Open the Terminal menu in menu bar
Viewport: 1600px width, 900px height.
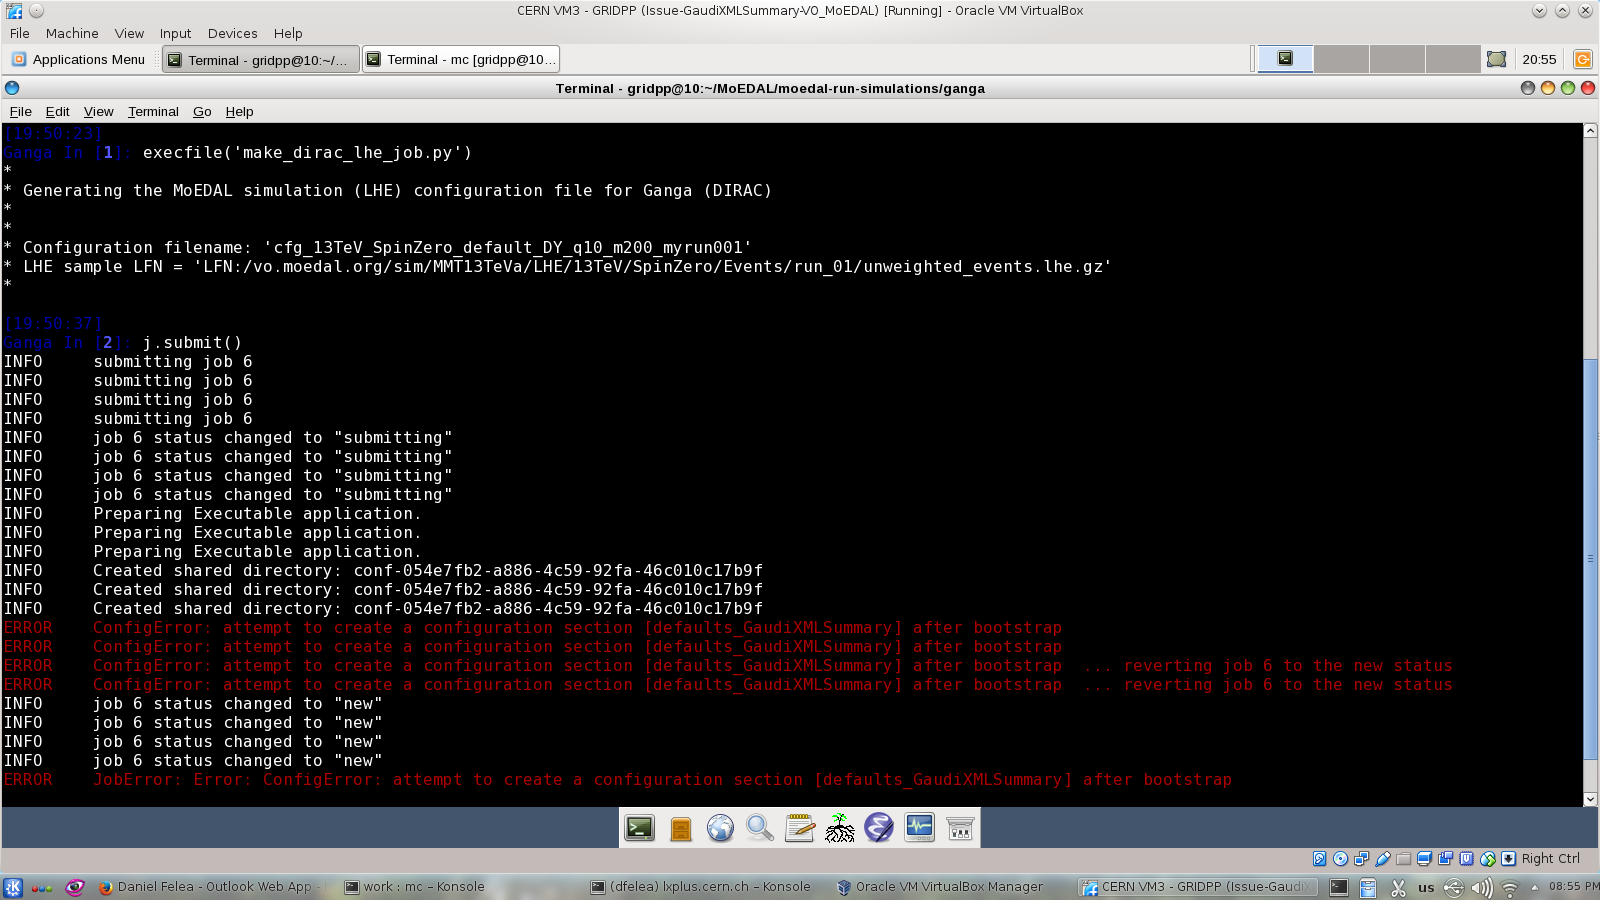coord(153,112)
